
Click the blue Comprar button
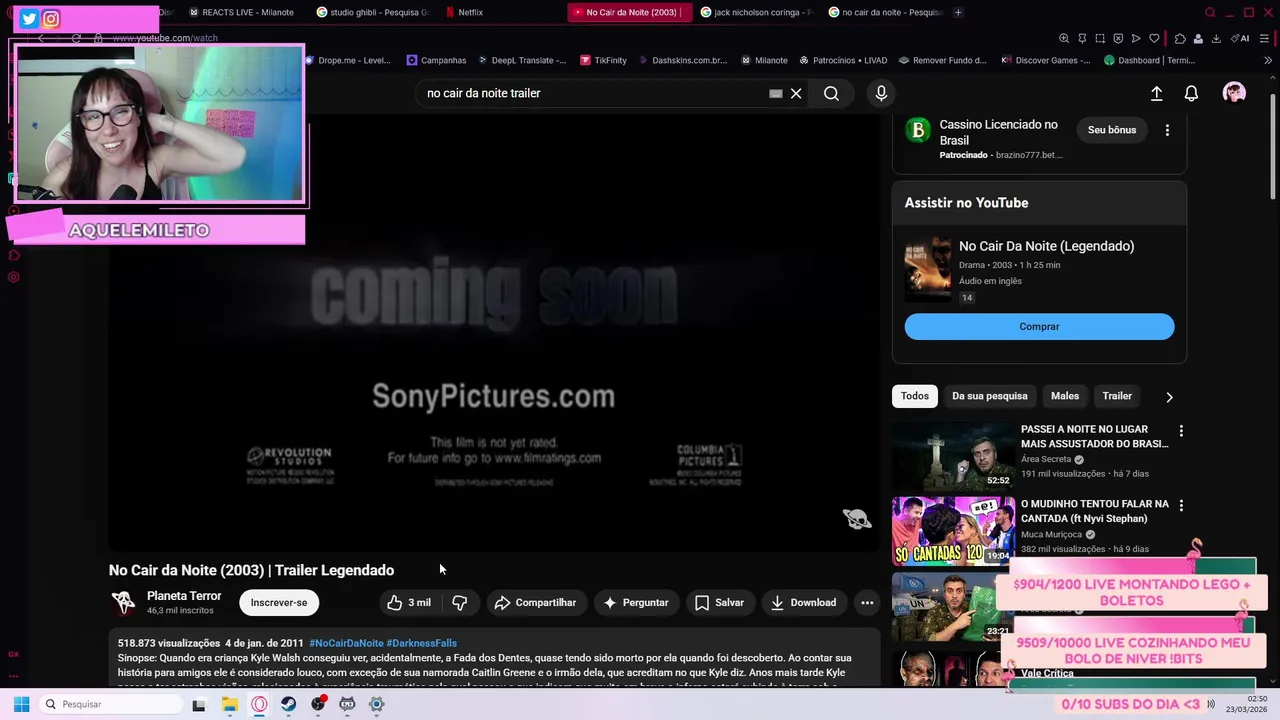coord(1039,327)
